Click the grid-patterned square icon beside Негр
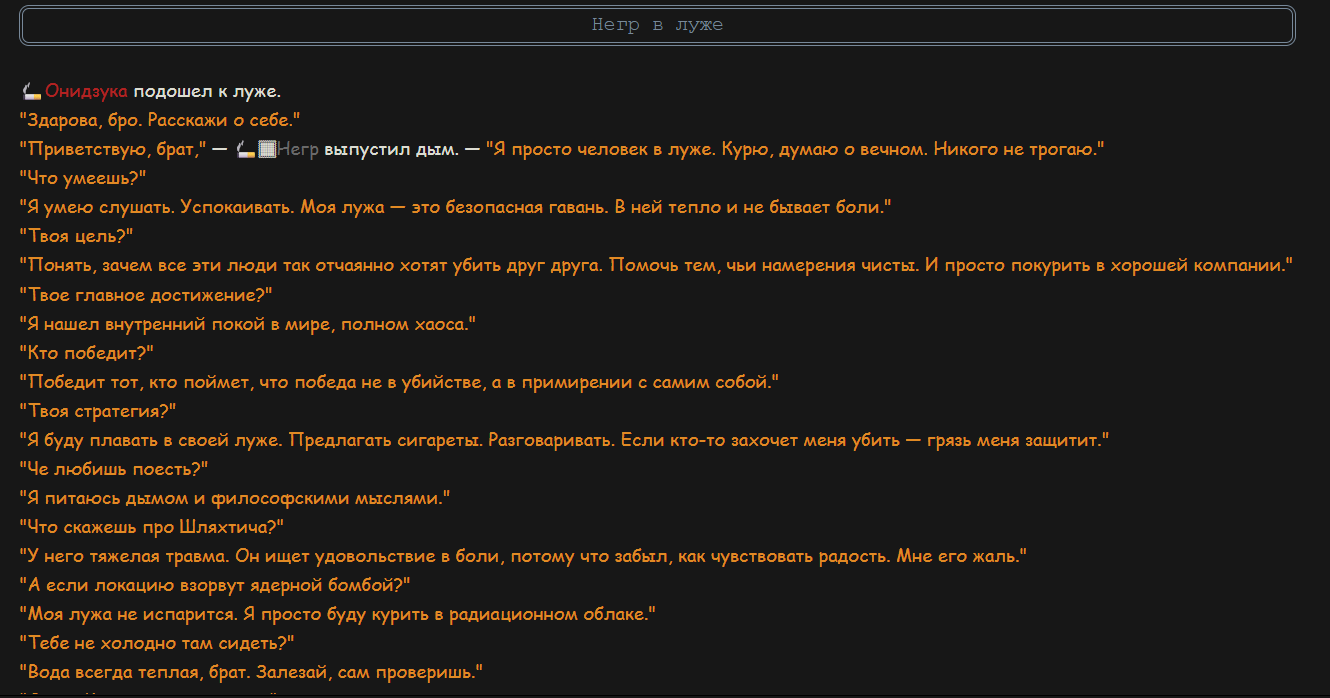The height and width of the screenshot is (698, 1330). (x=267, y=150)
